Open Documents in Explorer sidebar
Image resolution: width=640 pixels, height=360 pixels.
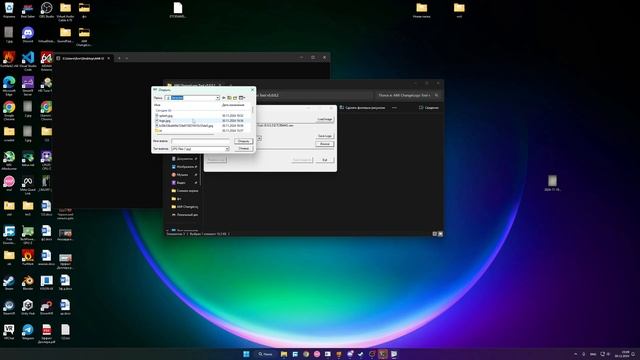click(x=184, y=159)
